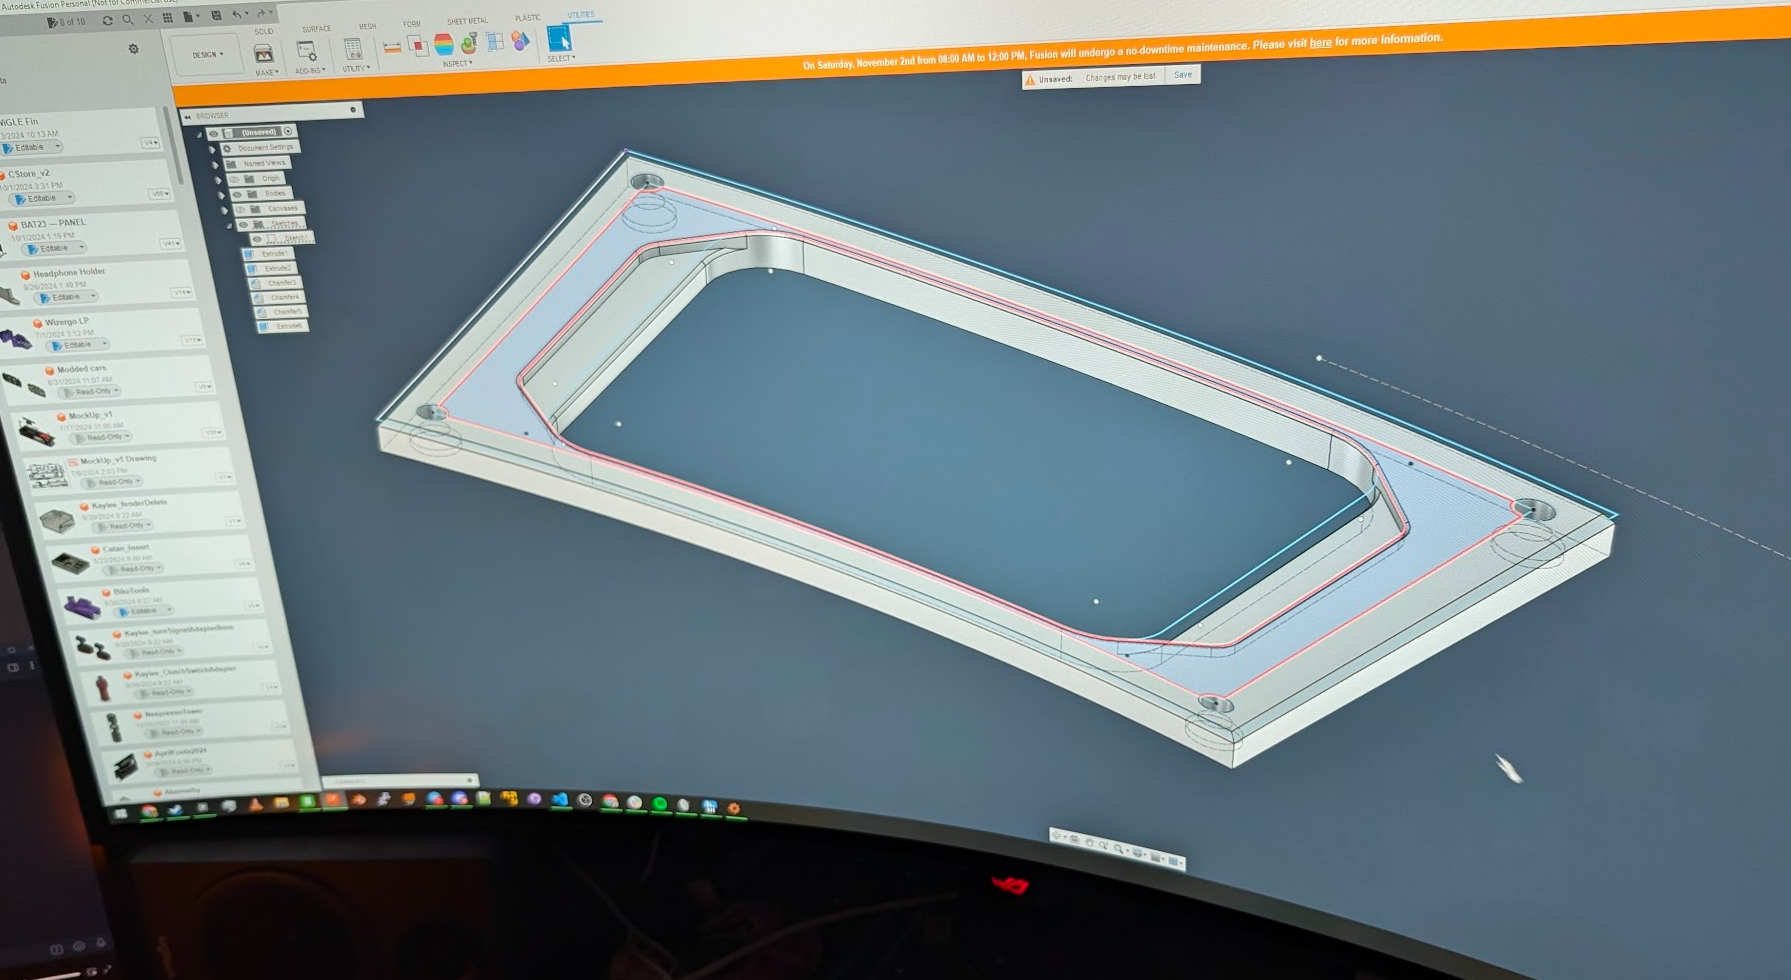Click the Redo arrow
This screenshot has width=1791, height=980.
point(261,13)
